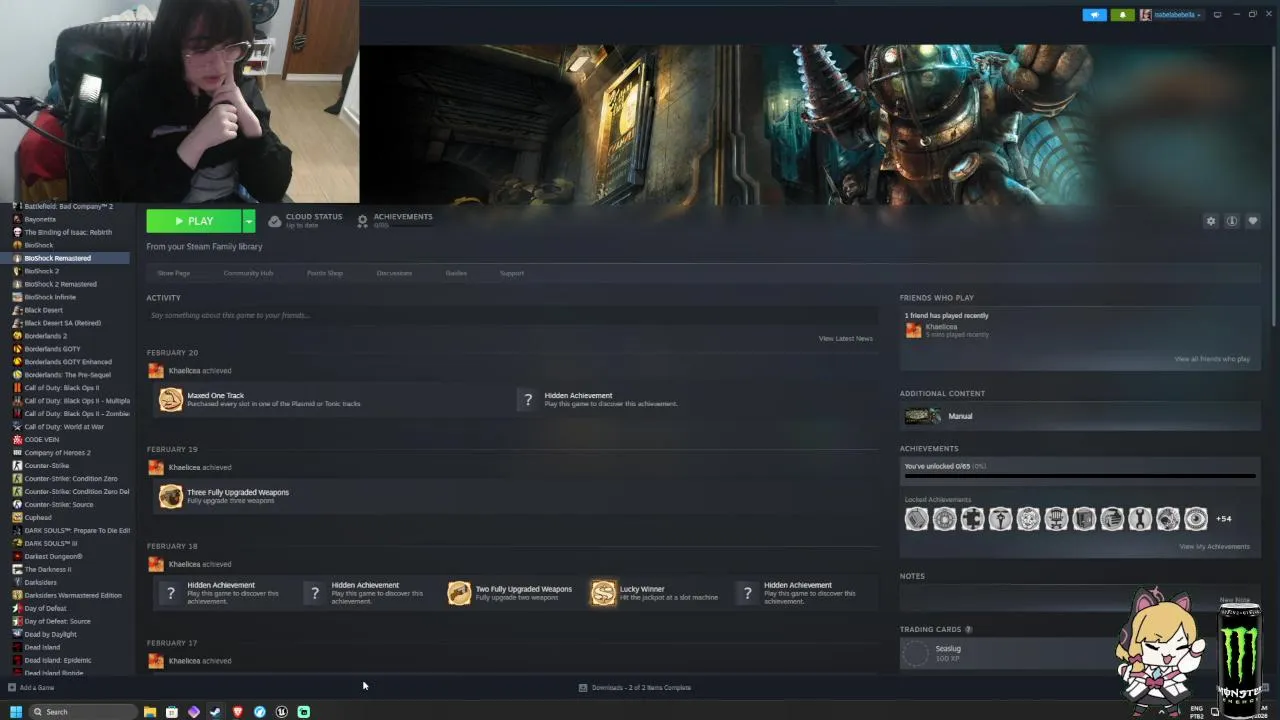This screenshot has width=1280, height=720.
Task: Open the dropdown arrow beside PLAY
Action: coord(249,221)
